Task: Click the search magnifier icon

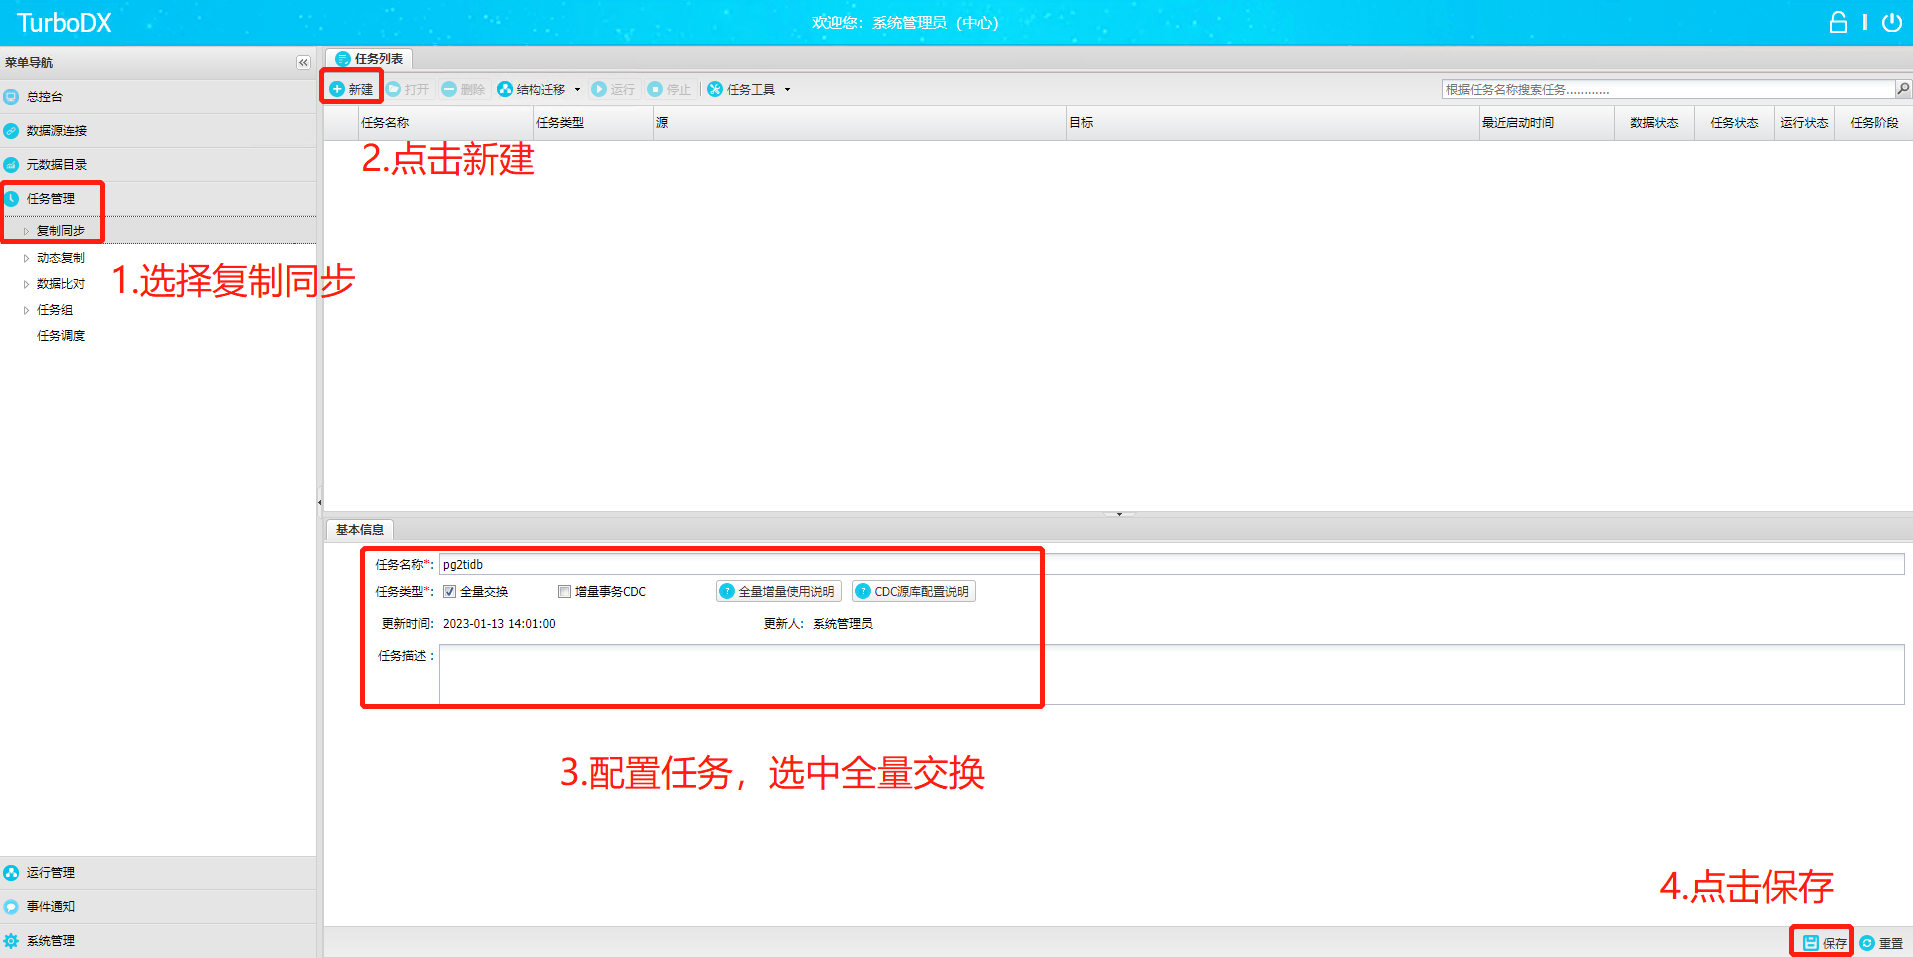Action: pos(1903,89)
